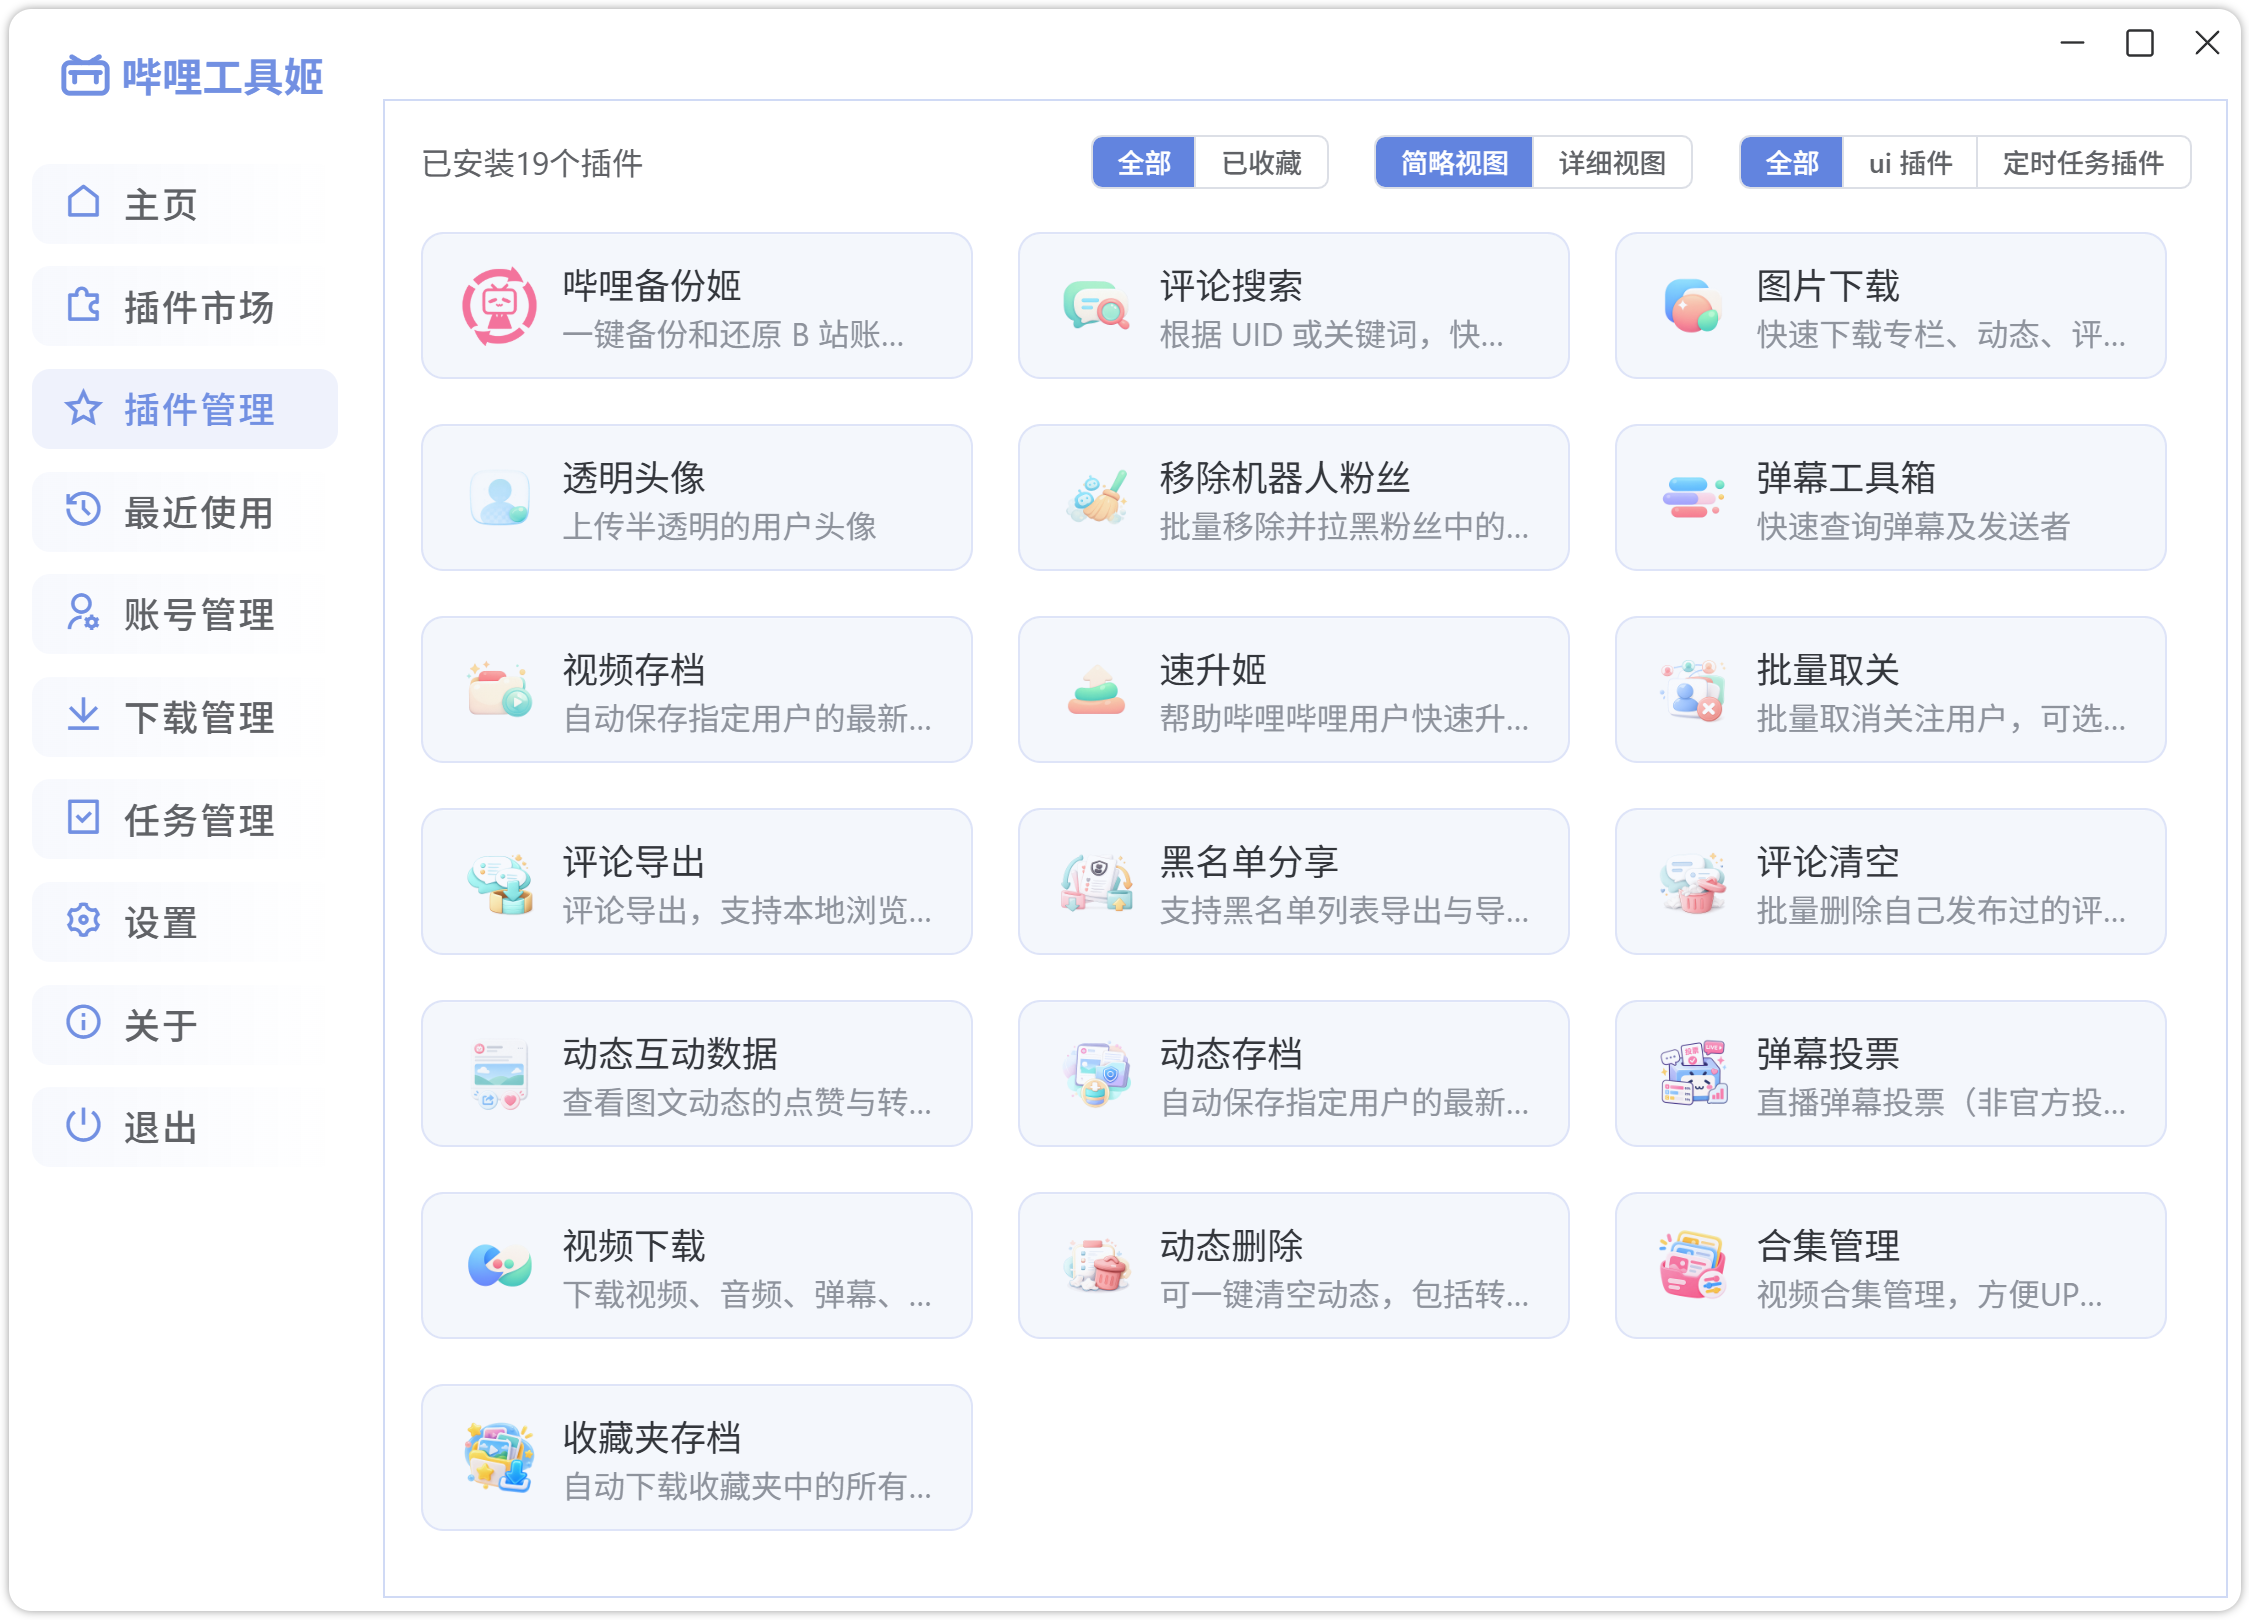Click the 动态存档 plugin icon

point(1096,1074)
